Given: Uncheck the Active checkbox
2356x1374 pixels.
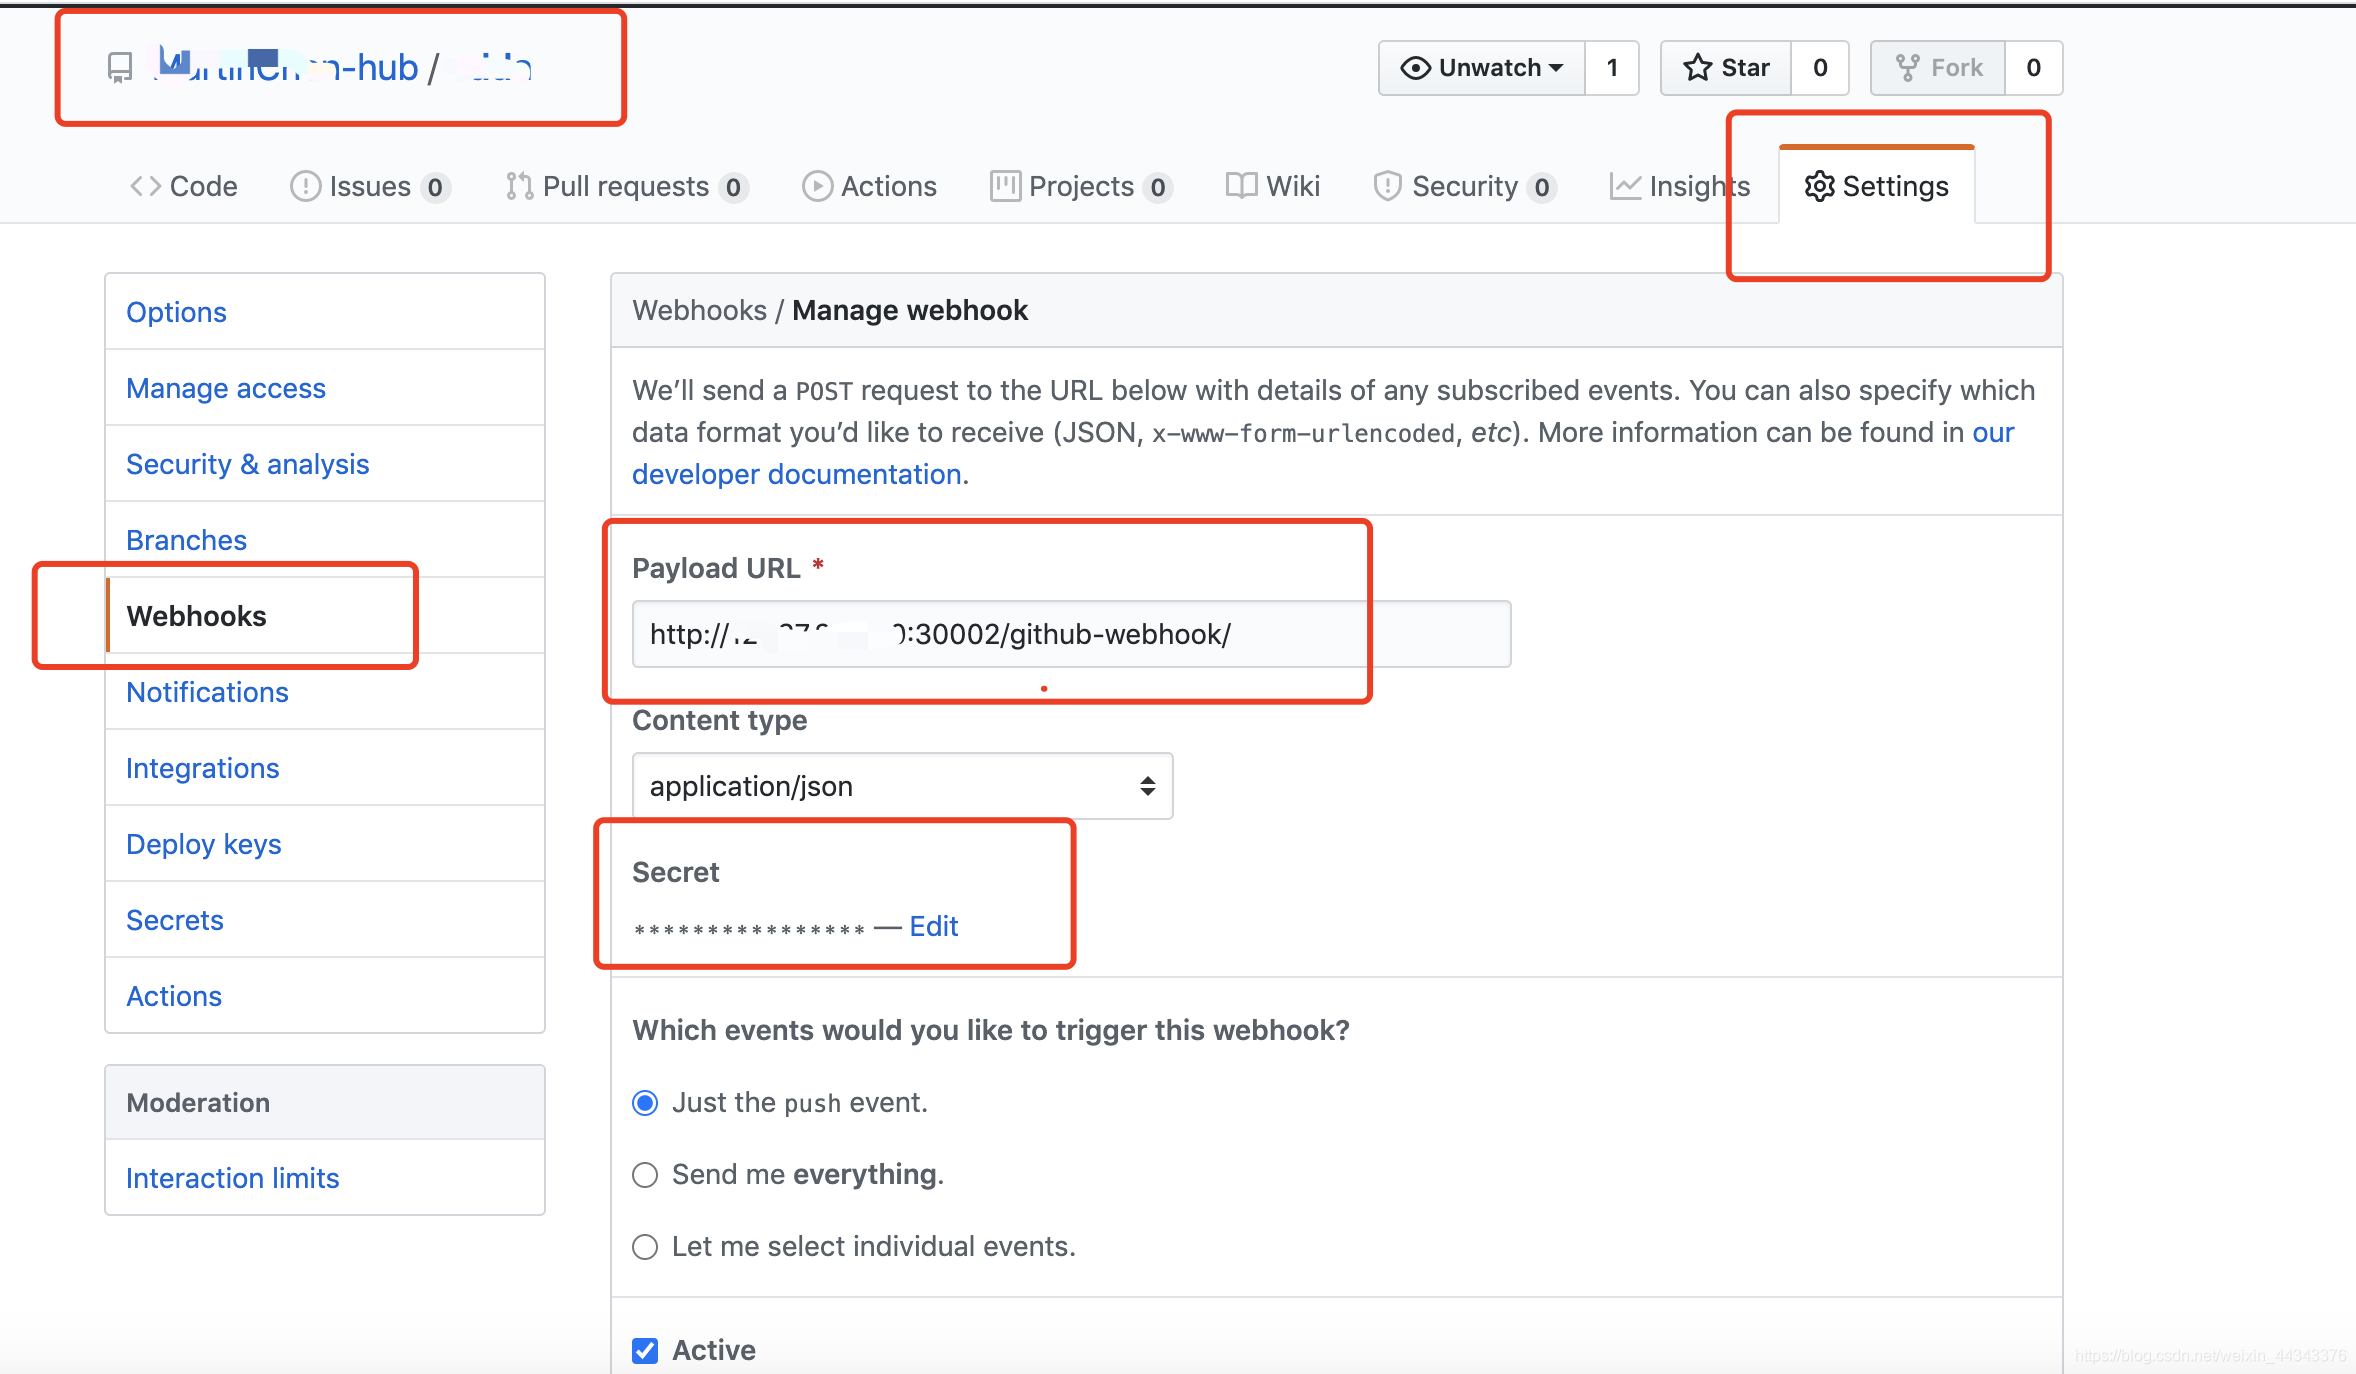Looking at the screenshot, I should coord(645,1351).
